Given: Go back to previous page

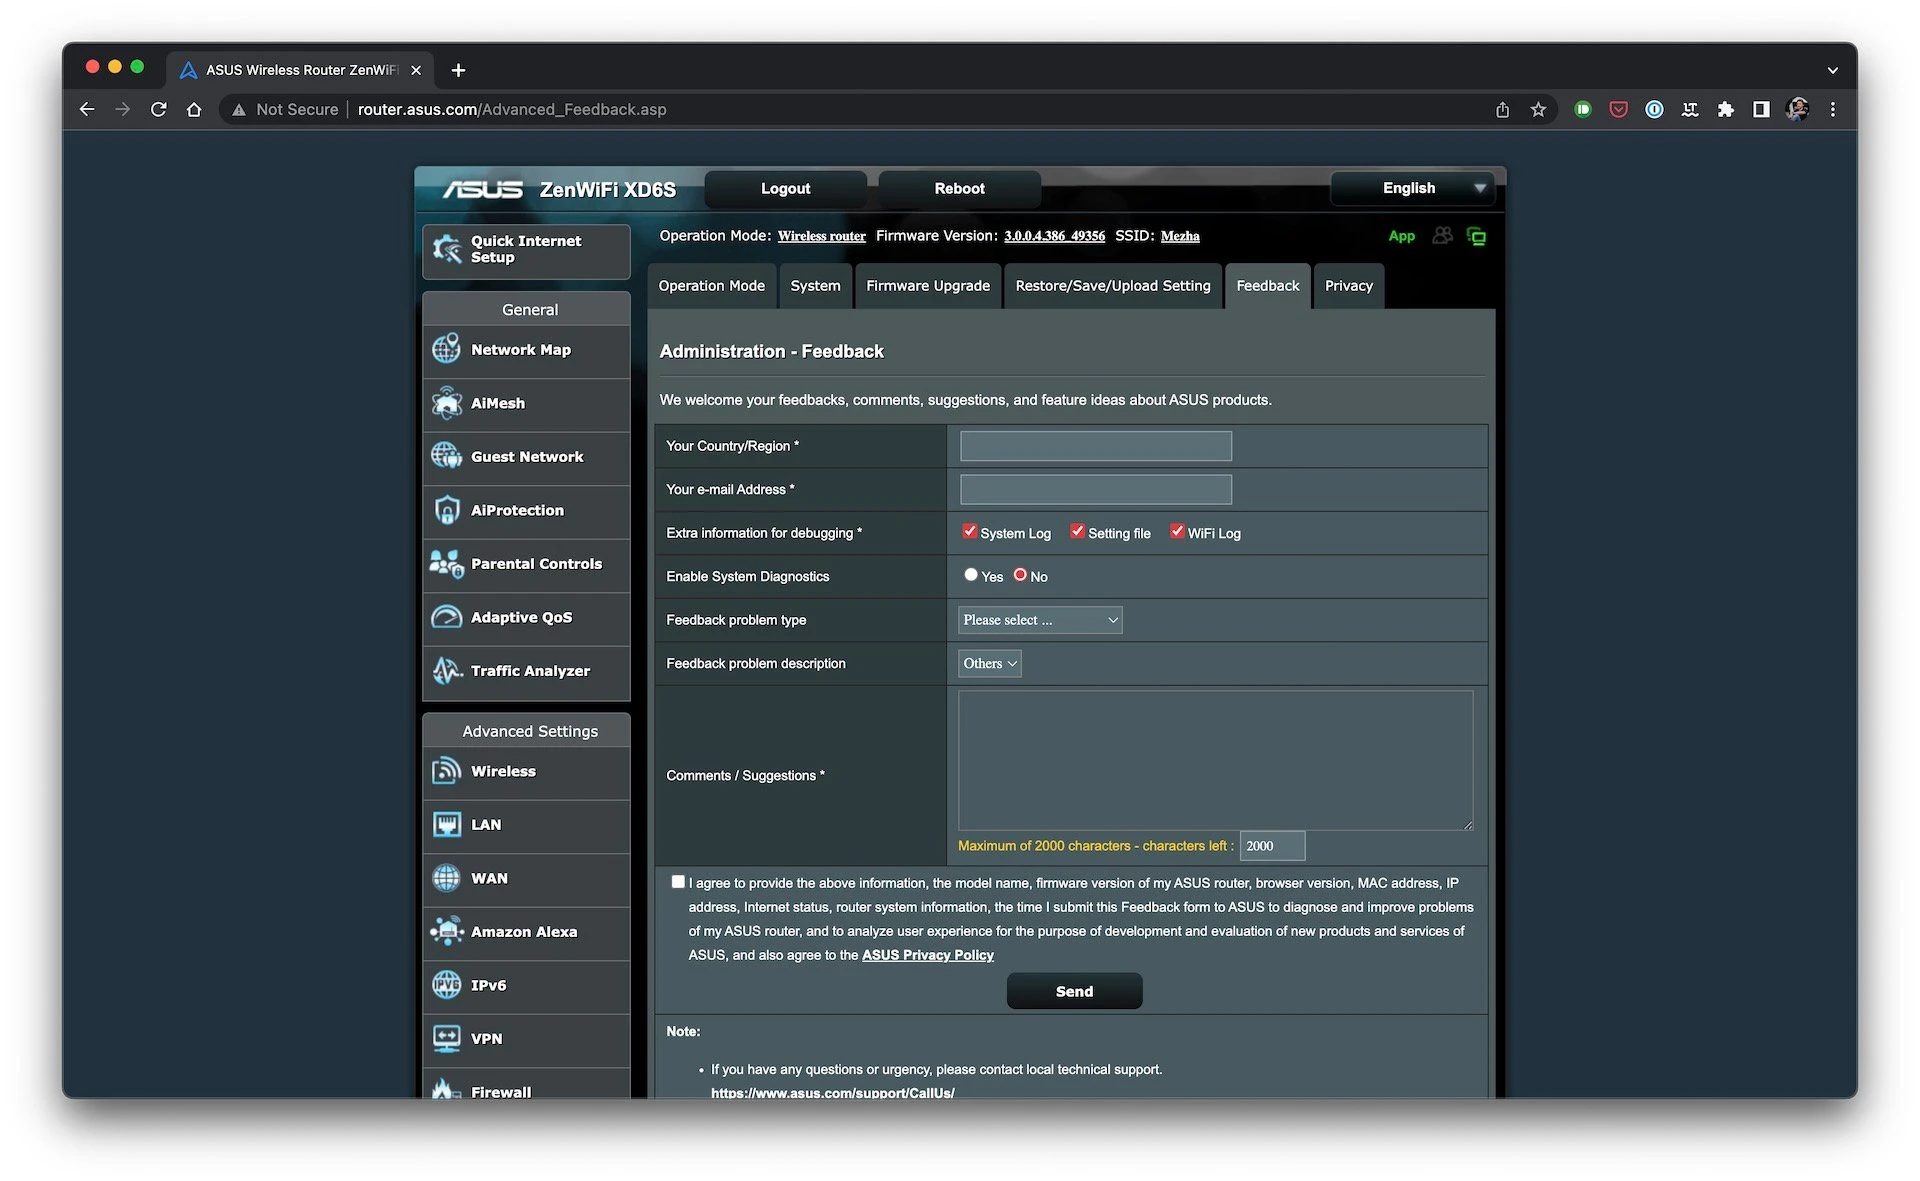Looking at the screenshot, I should [87, 109].
